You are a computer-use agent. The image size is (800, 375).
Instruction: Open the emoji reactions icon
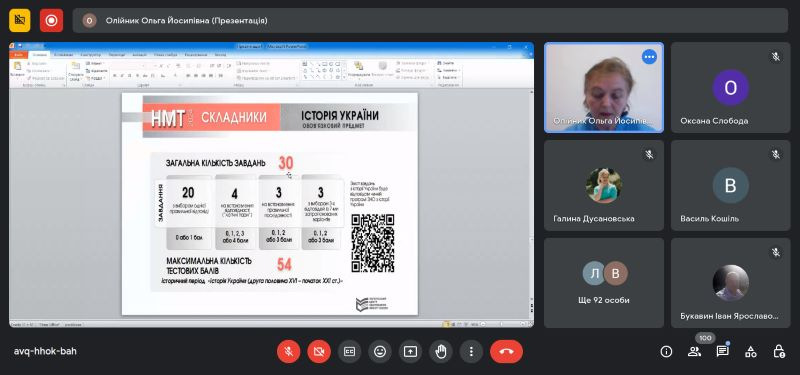click(380, 352)
